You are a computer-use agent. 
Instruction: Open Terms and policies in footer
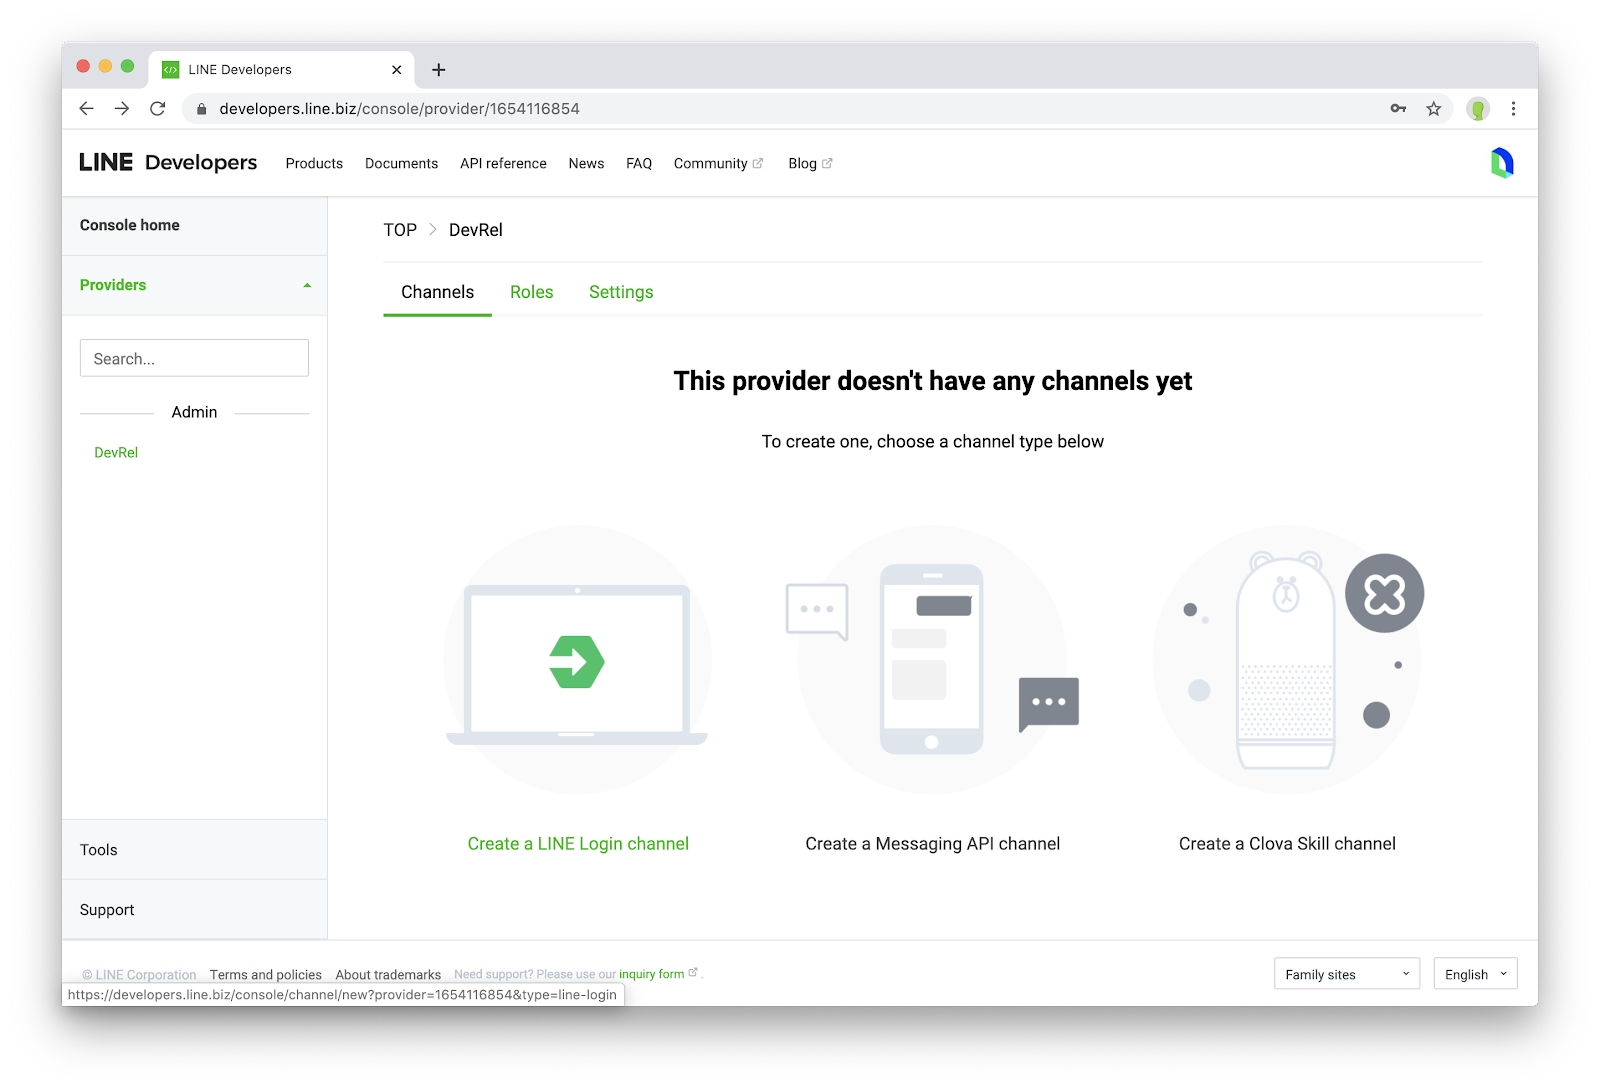point(266,975)
